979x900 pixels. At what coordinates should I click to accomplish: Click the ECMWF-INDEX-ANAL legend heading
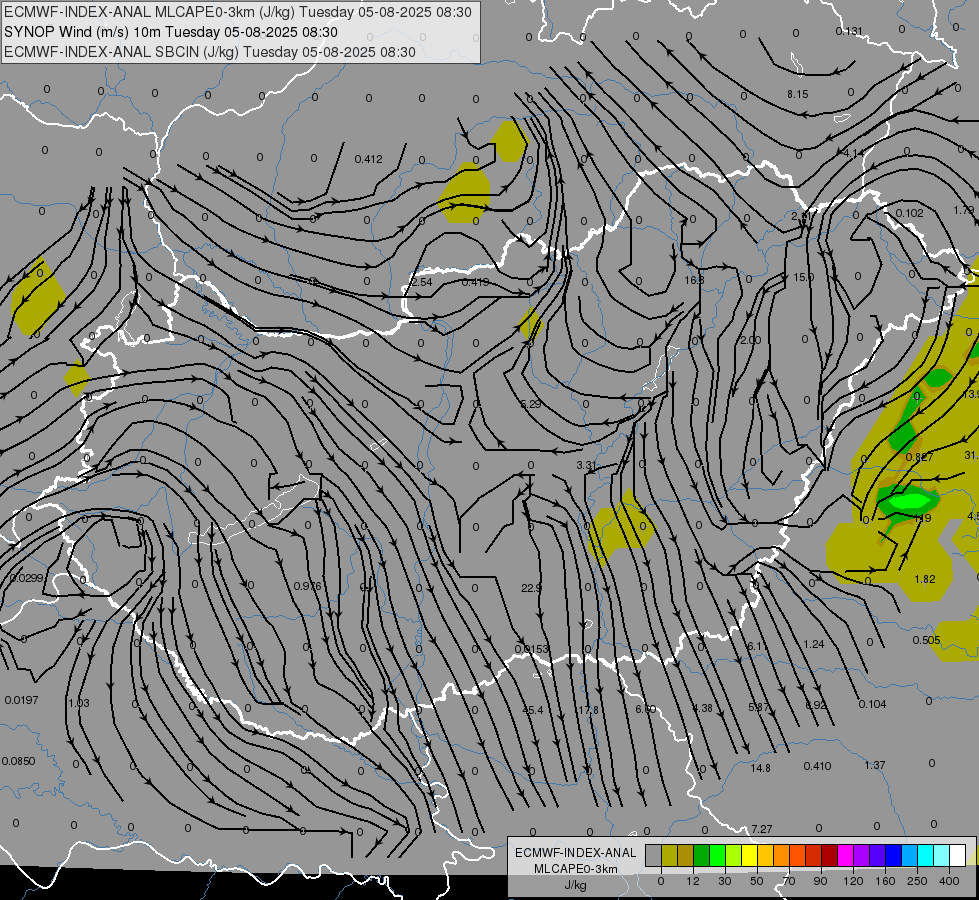(575, 853)
